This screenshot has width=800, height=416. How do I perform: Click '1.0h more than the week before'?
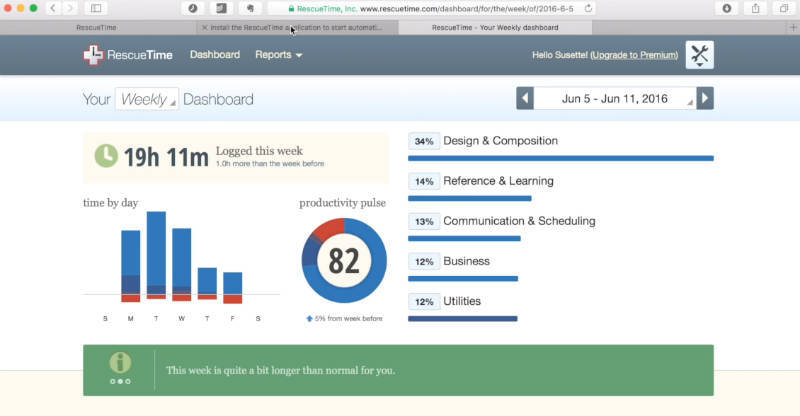[270, 164]
